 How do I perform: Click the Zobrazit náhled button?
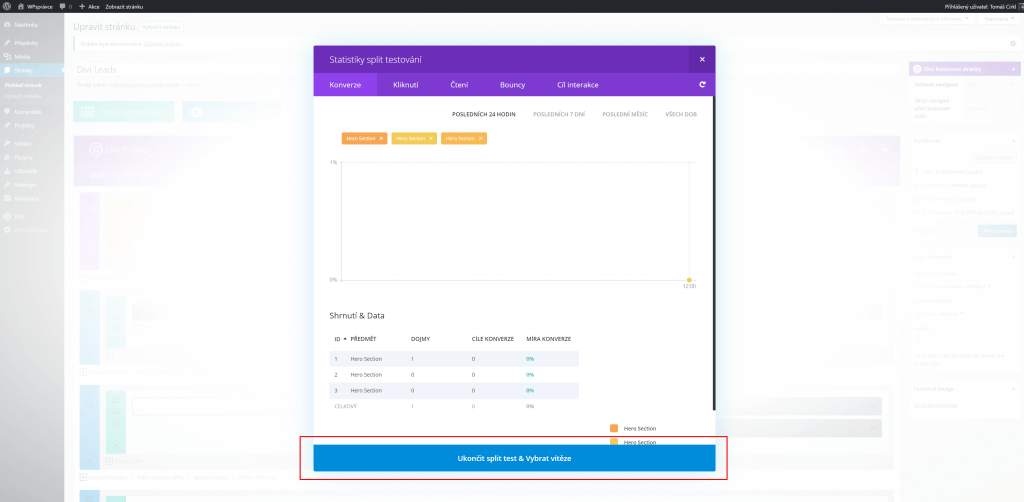995,157
